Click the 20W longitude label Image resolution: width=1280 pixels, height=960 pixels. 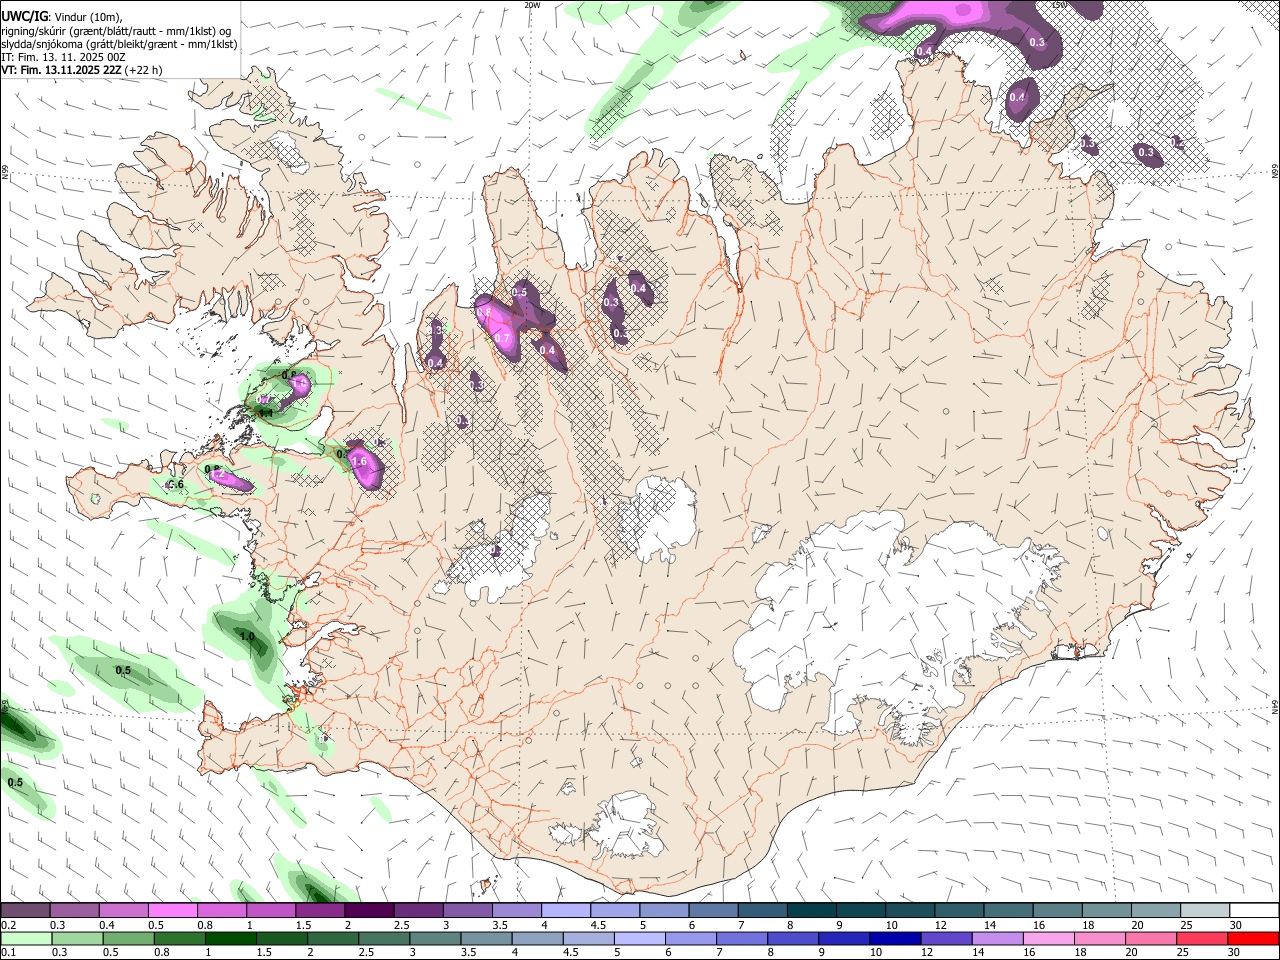point(532,5)
